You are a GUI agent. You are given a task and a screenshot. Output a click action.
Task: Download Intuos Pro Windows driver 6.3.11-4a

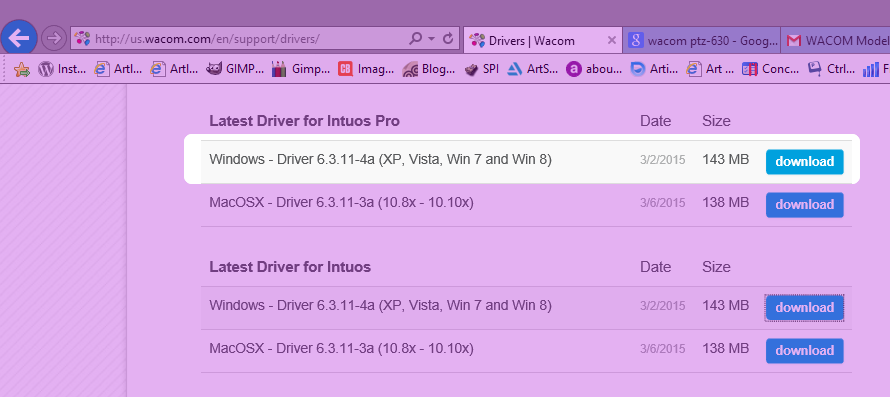click(804, 162)
